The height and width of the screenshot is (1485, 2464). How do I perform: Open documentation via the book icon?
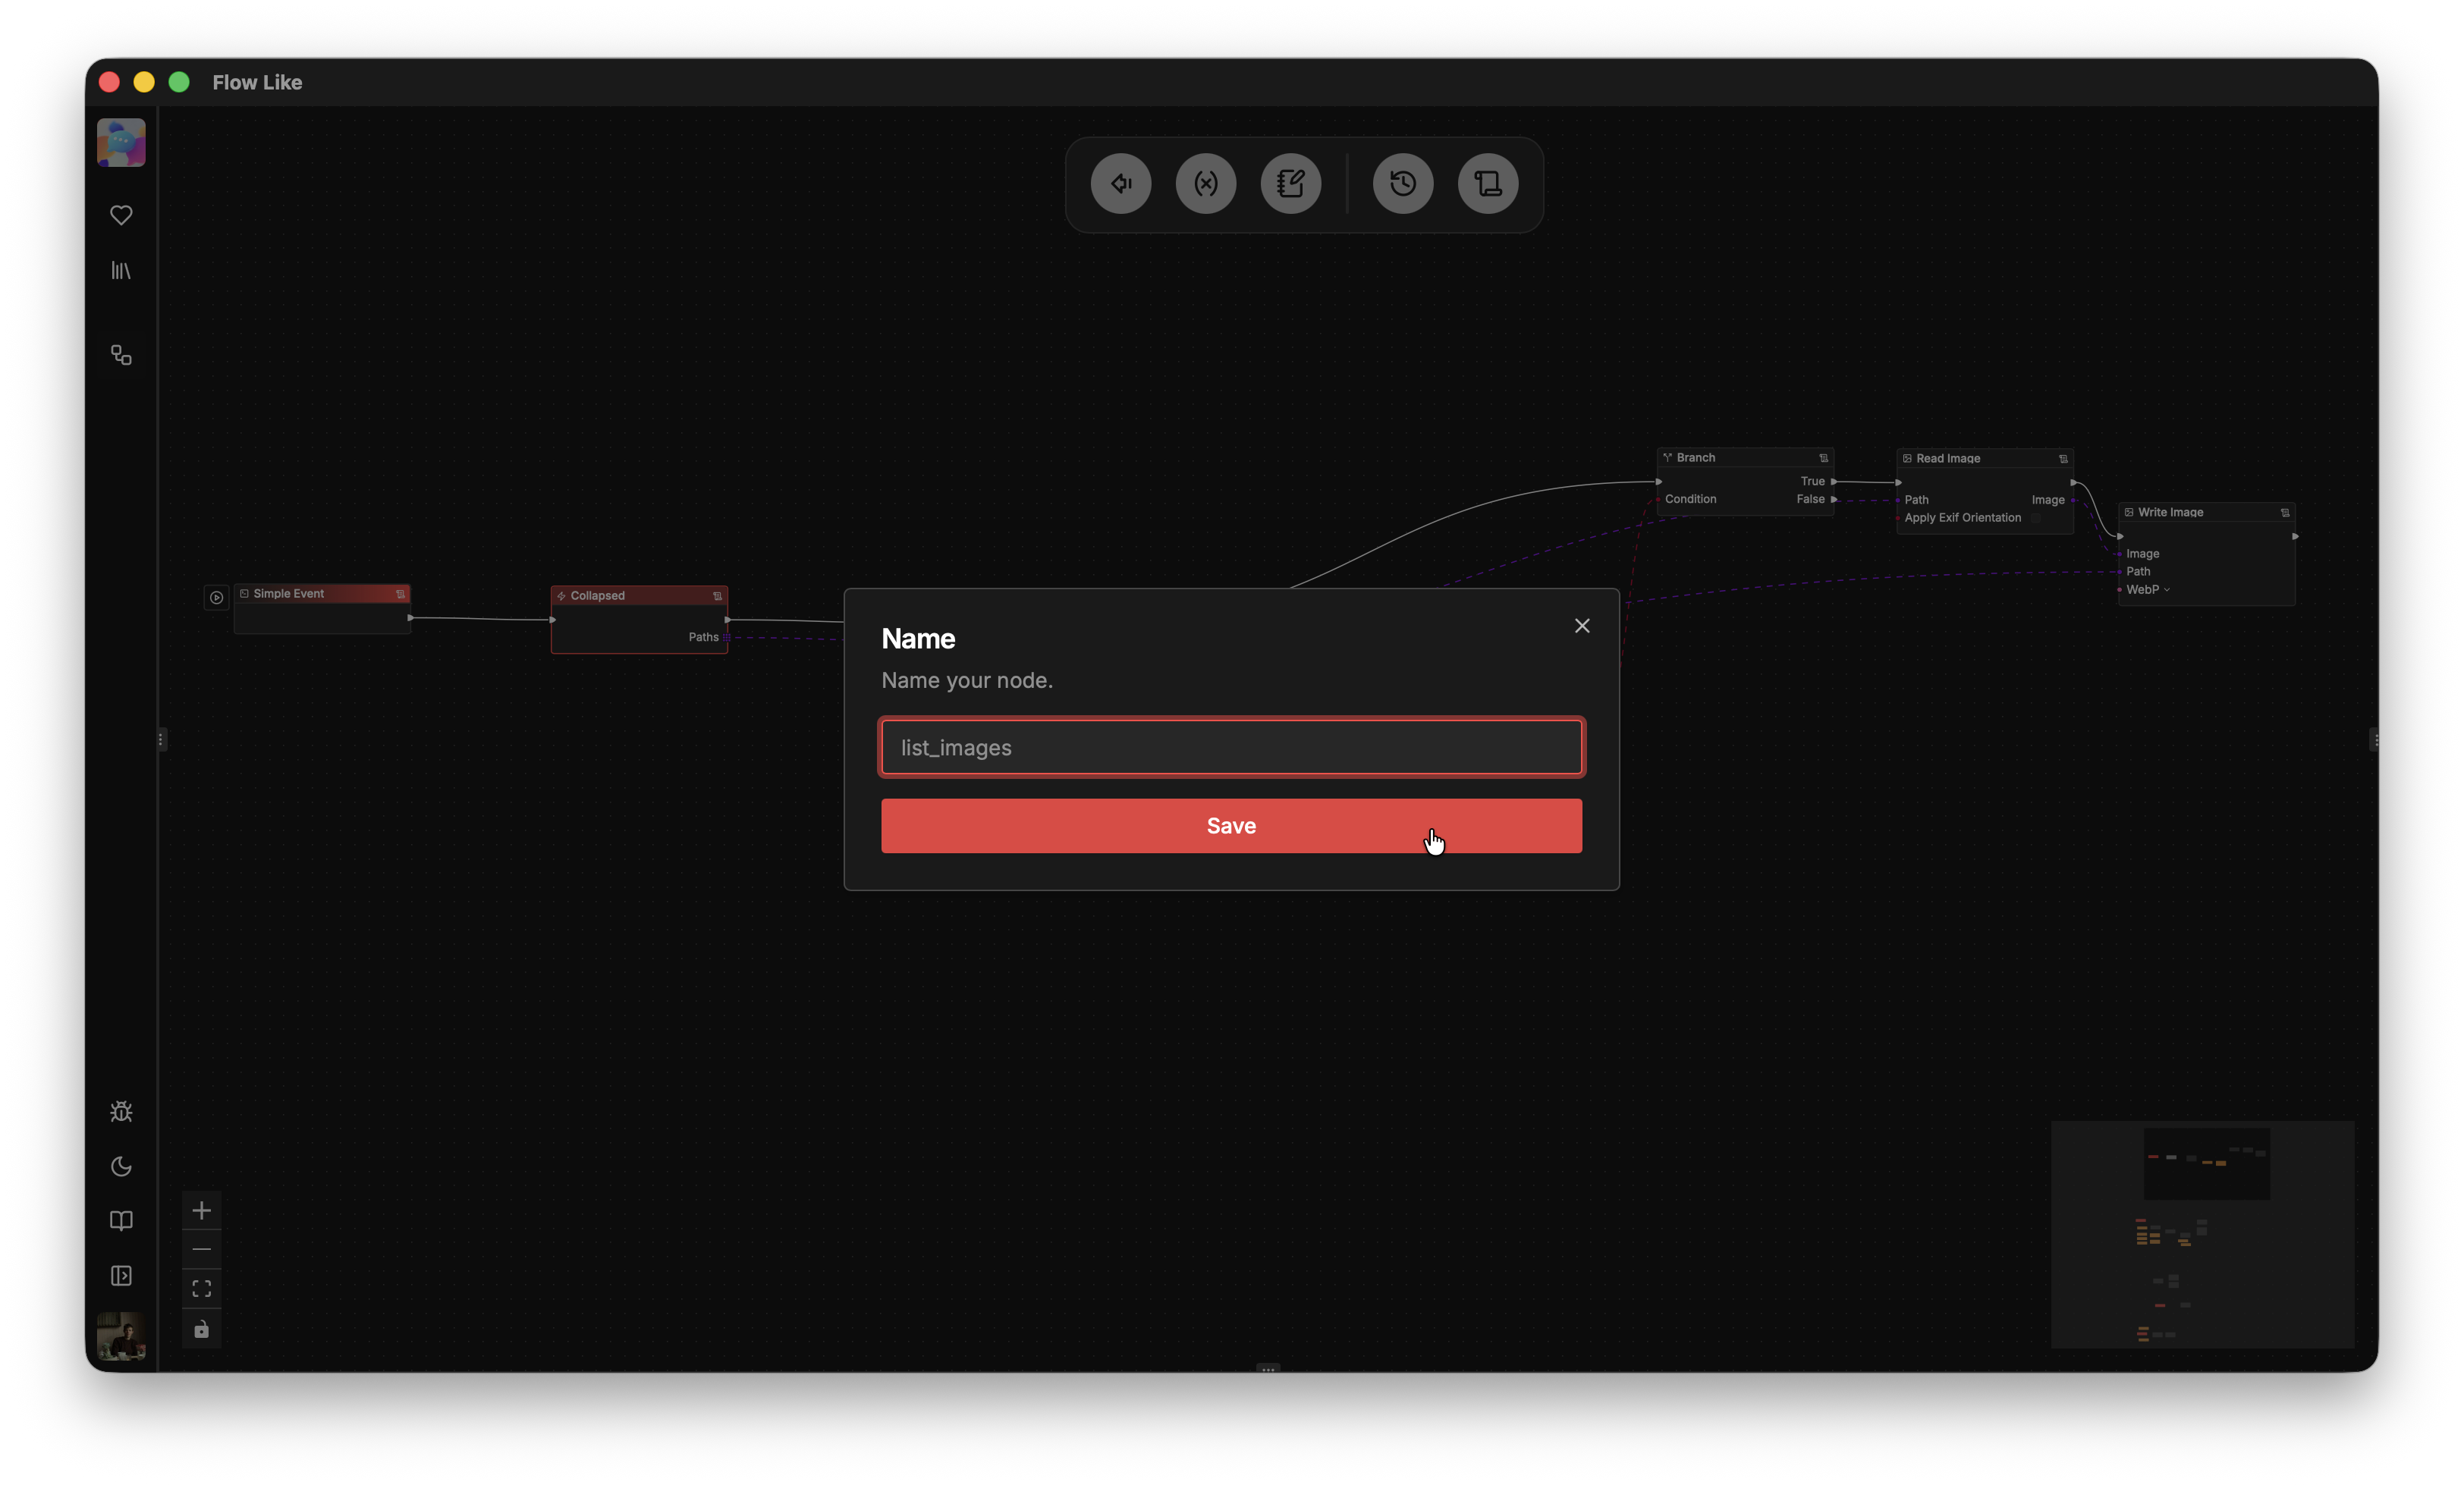point(121,1221)
